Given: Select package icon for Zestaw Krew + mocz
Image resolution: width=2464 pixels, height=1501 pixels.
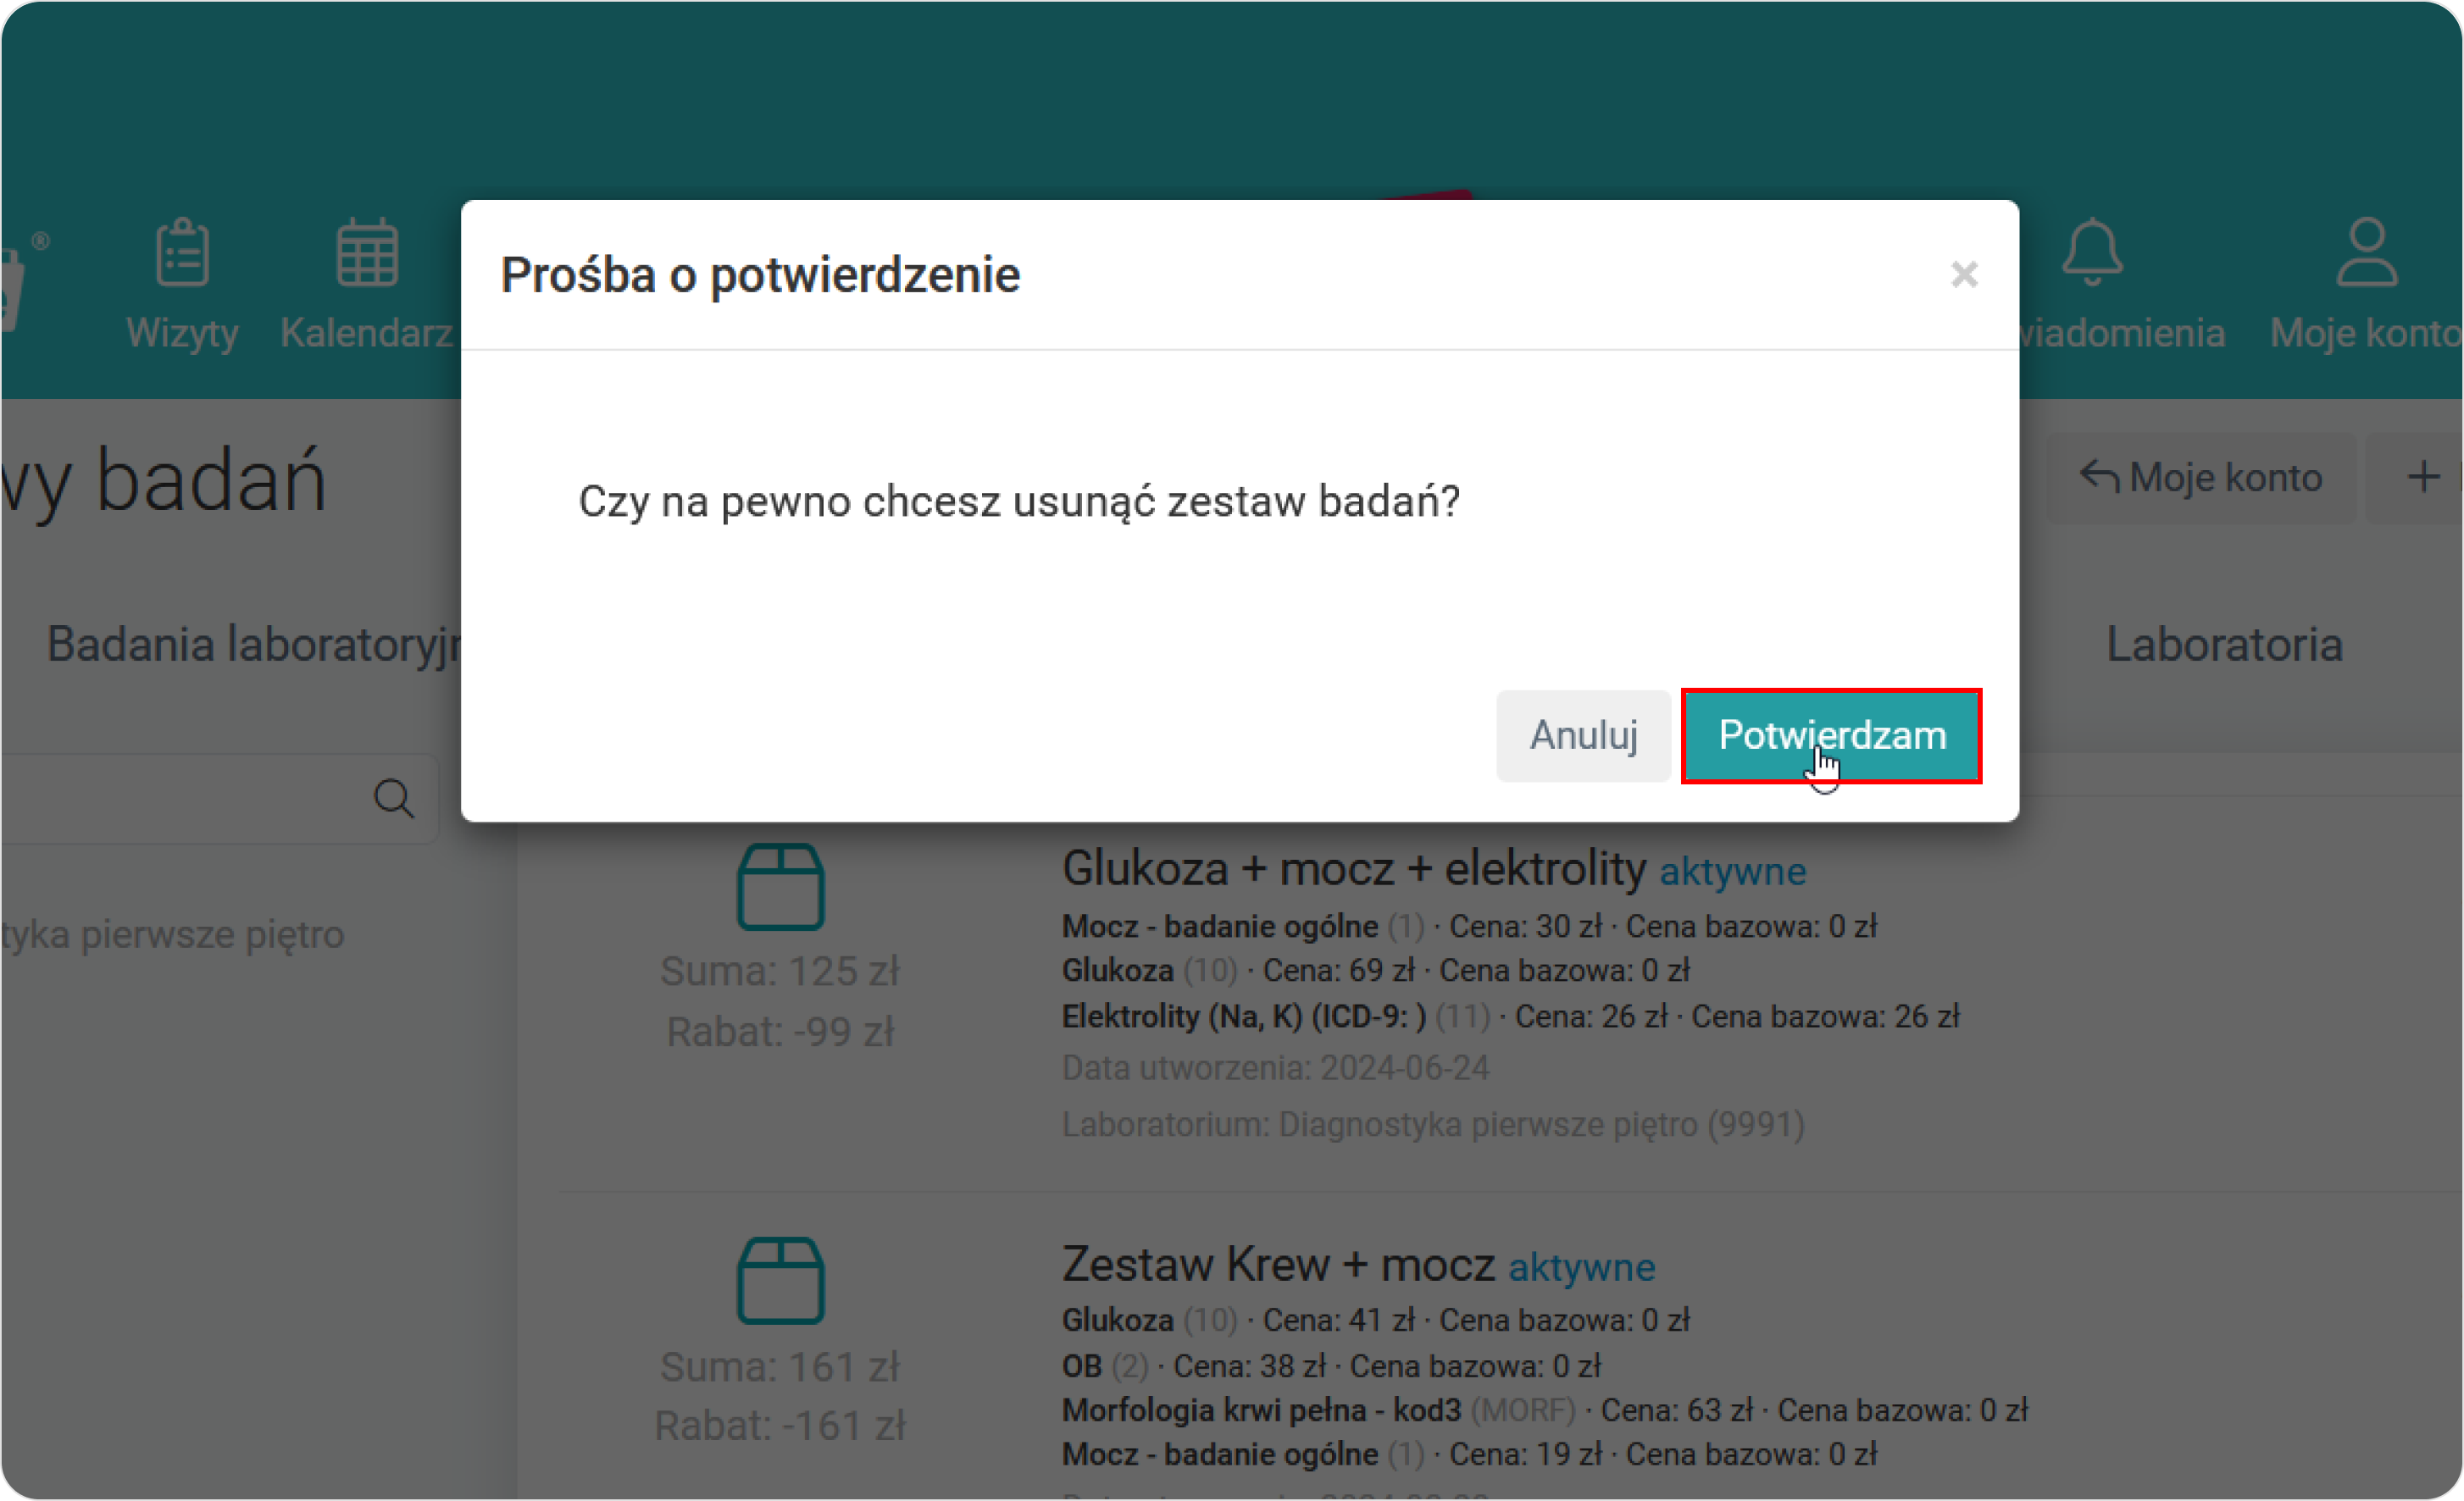Looking at the screenshot, I should pyautogui.click(x=781, y=1281).
